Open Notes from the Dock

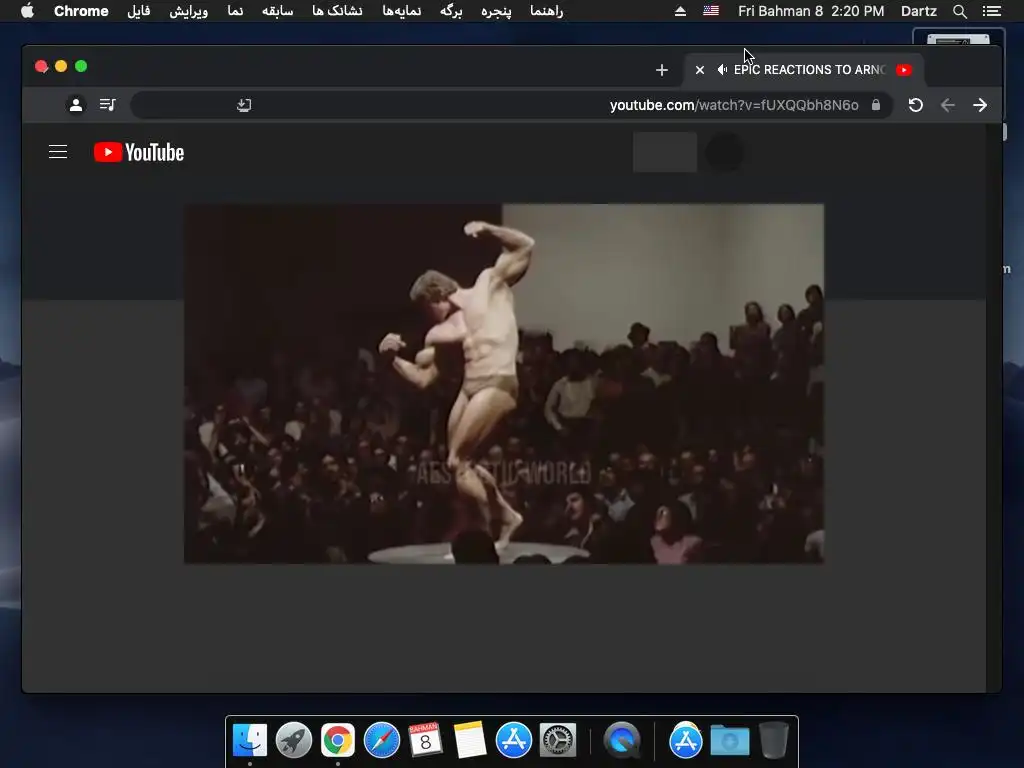[x=470, y=740]
